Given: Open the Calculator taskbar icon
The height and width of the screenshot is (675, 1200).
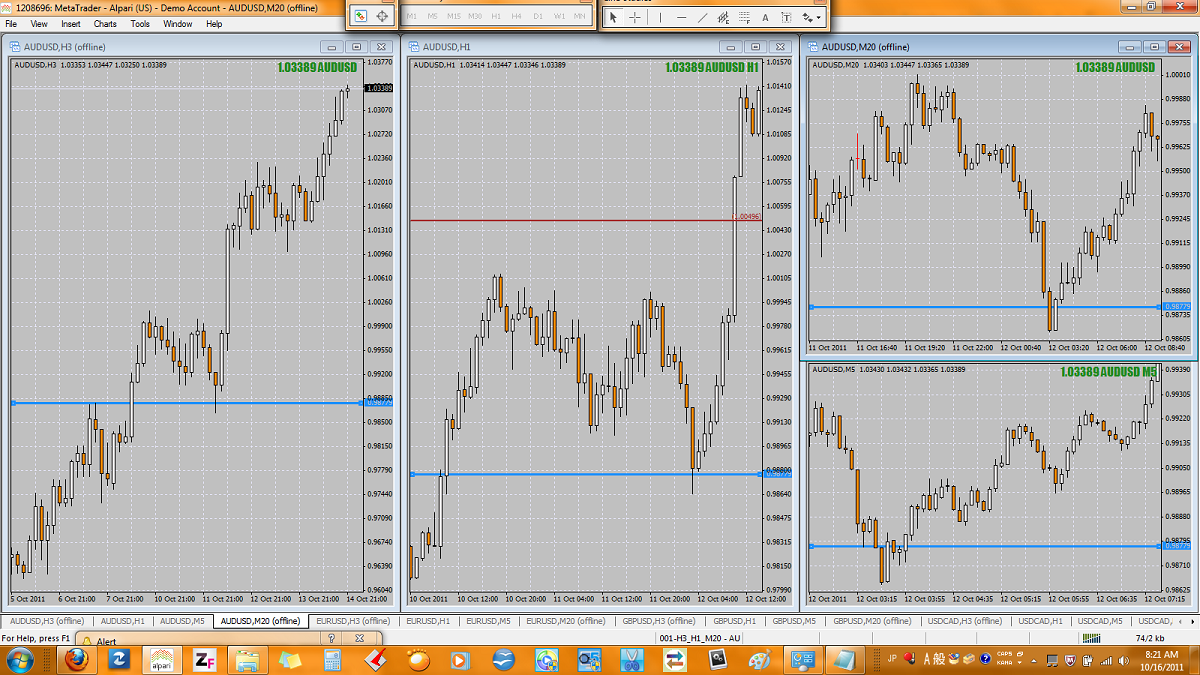Looking at the screenshot, I should [332, 659].
